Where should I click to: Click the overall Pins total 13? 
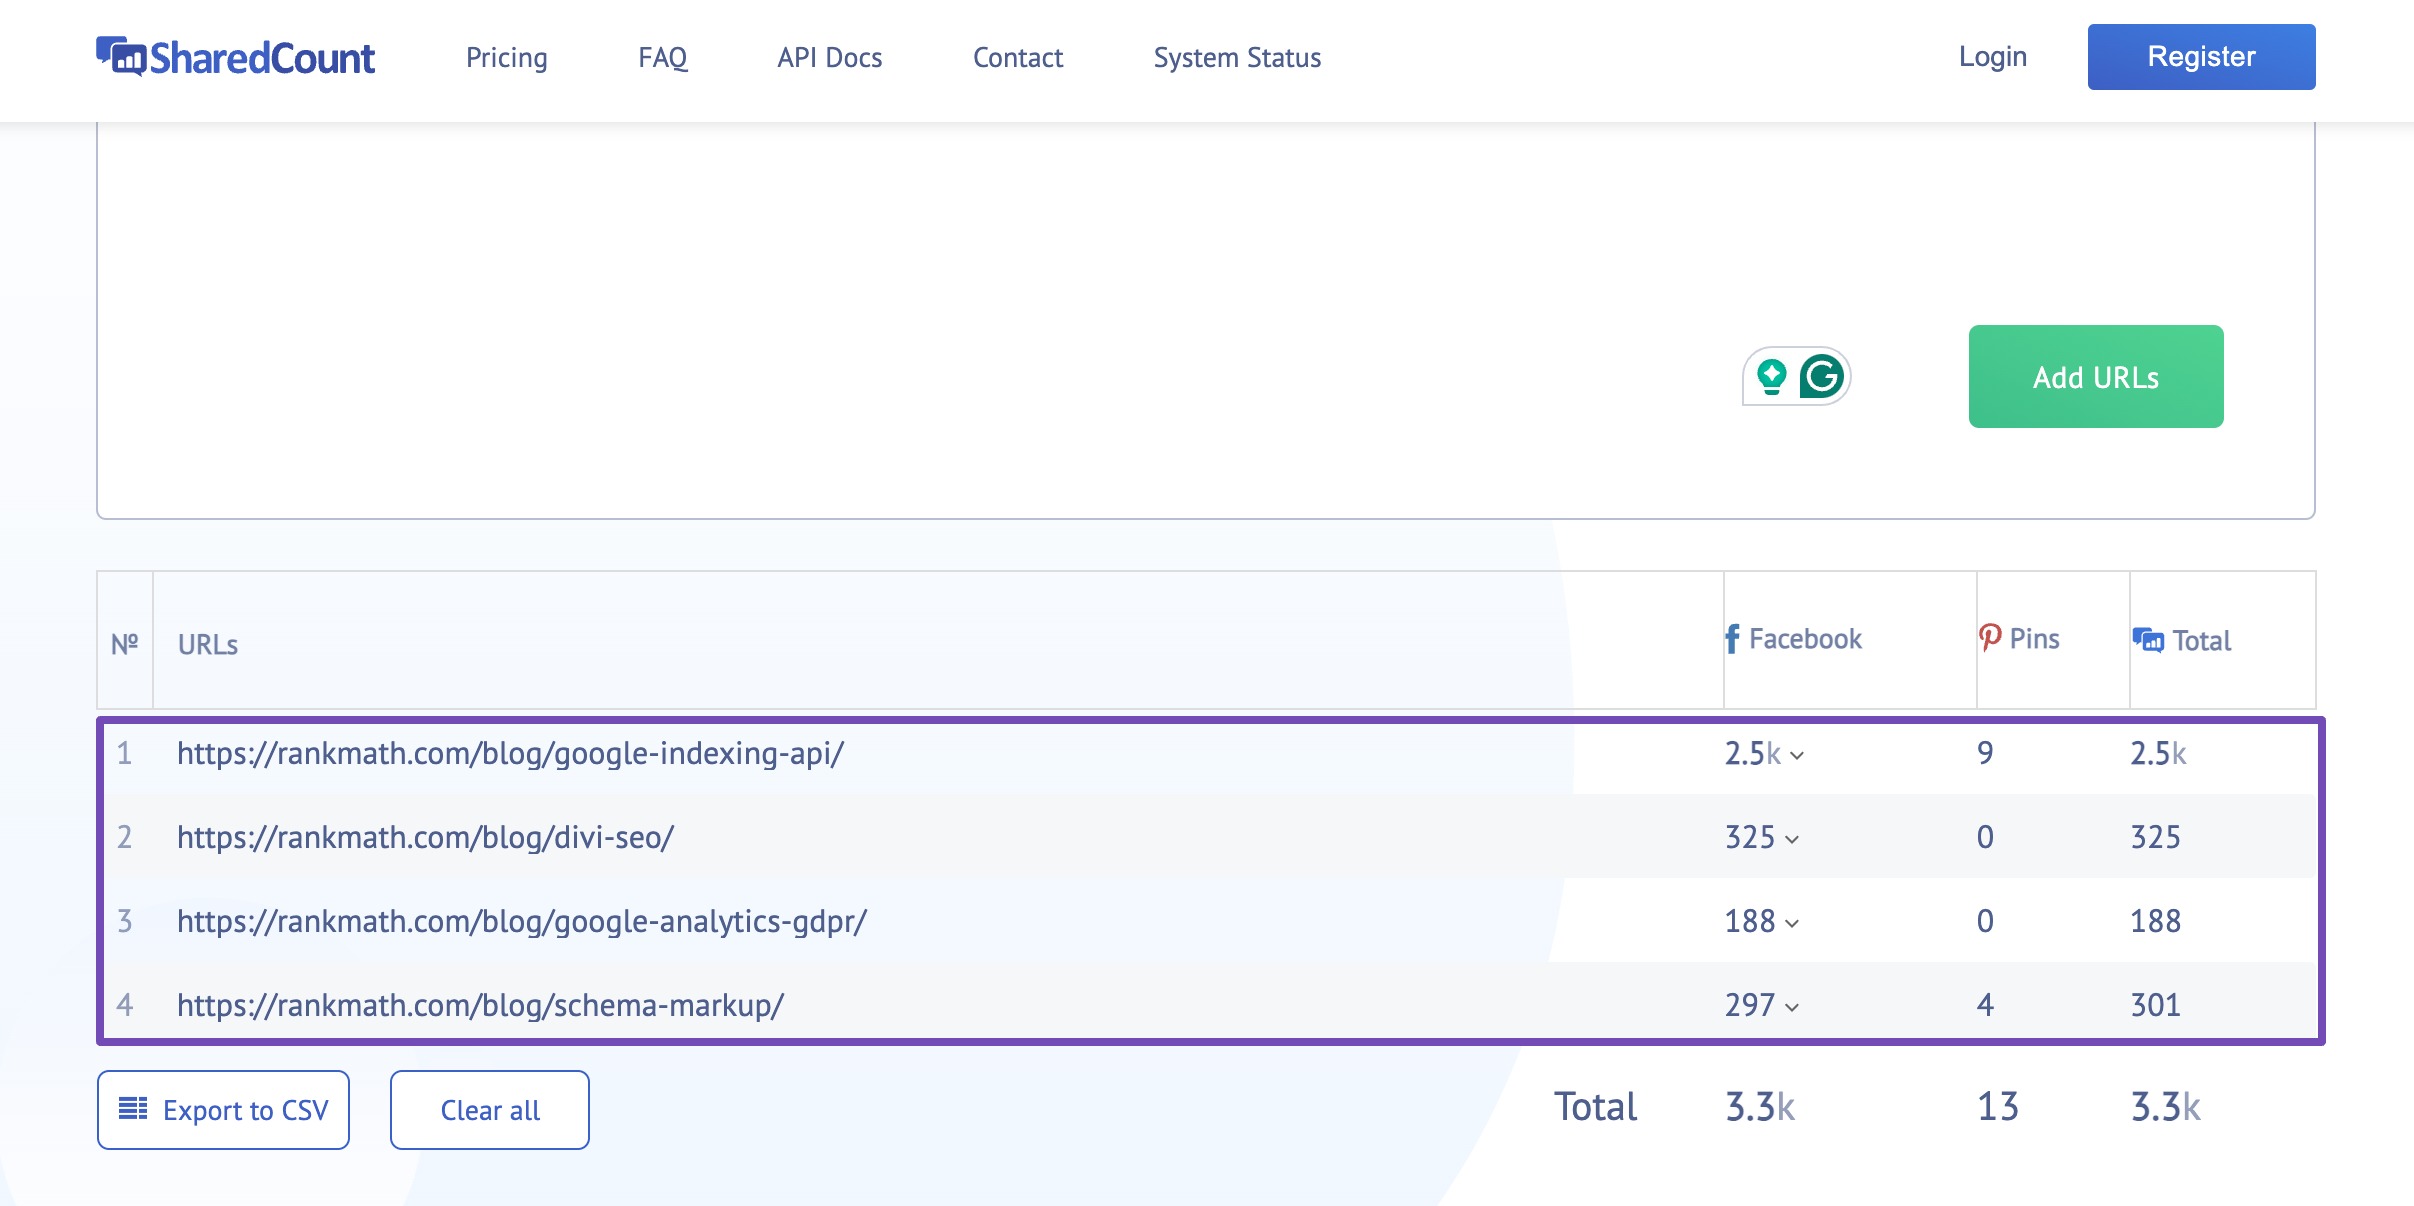[1998, 1107]
